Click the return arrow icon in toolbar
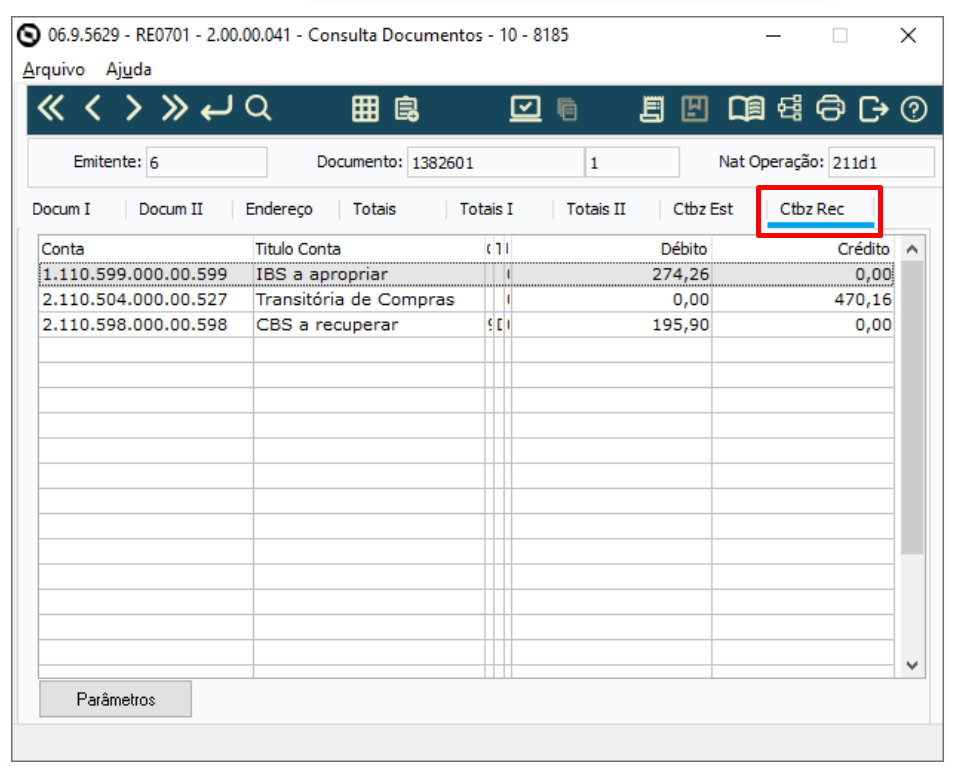Image resolution: width=953 pixels, height=766 pixels. [217, 109]
